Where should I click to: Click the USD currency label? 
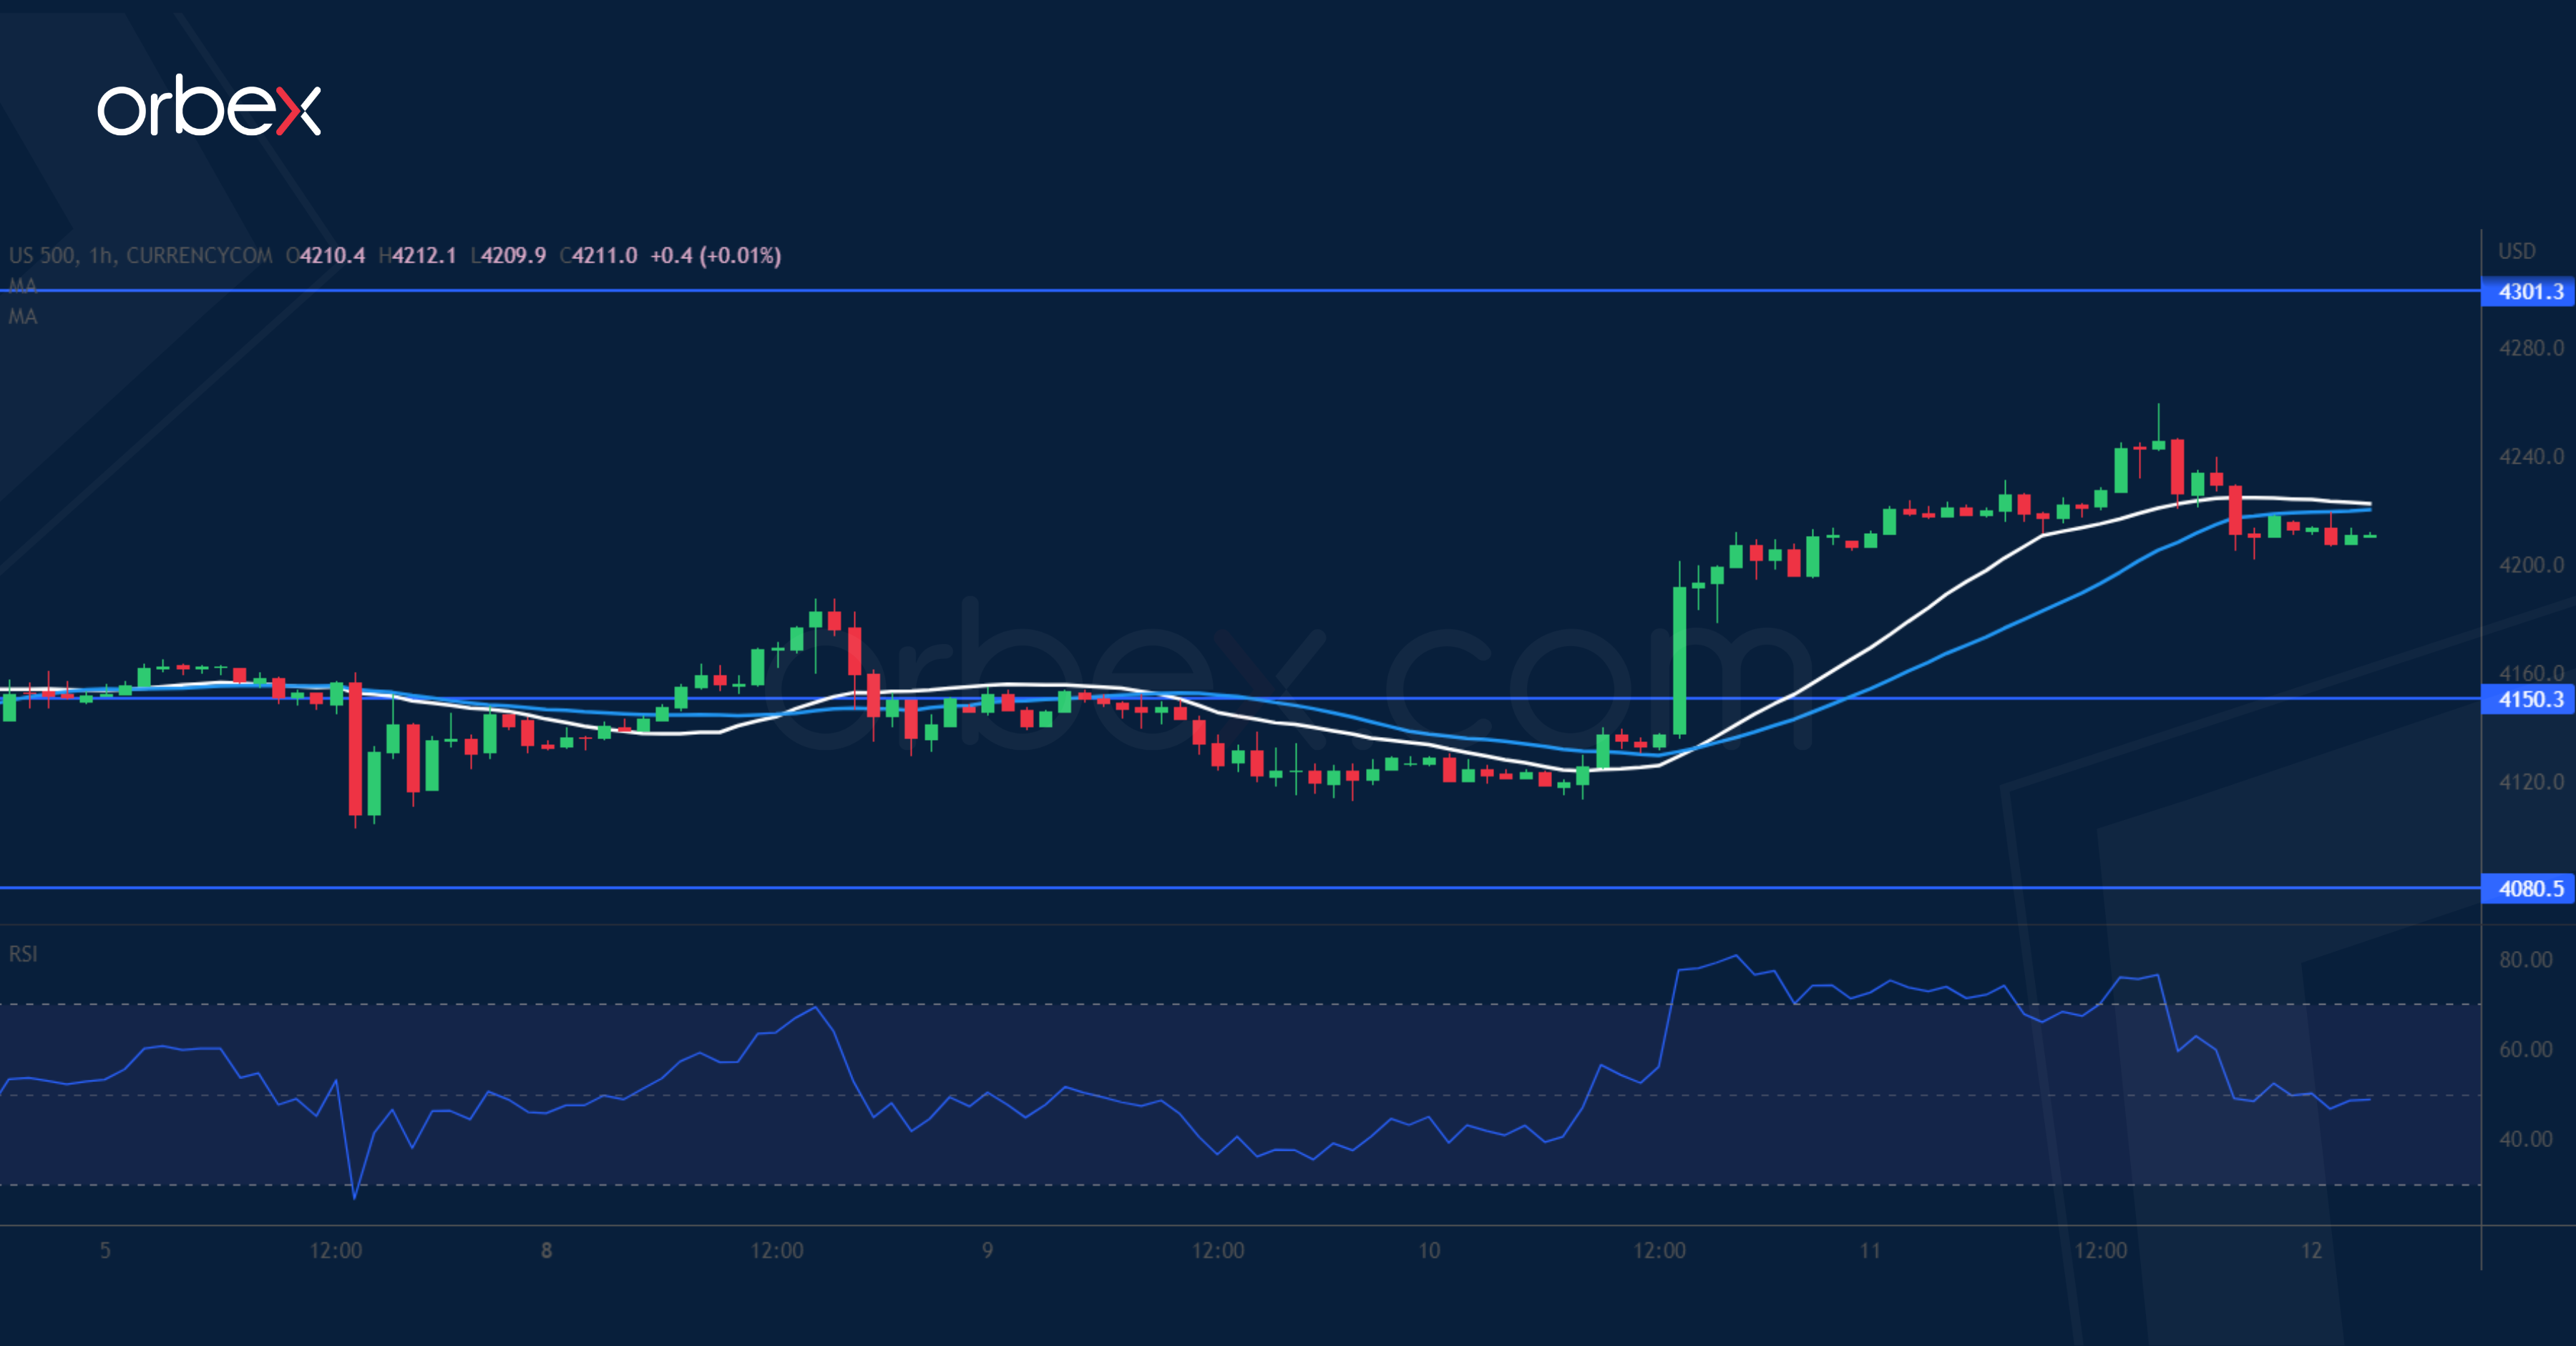click(x=2517, y=251)
